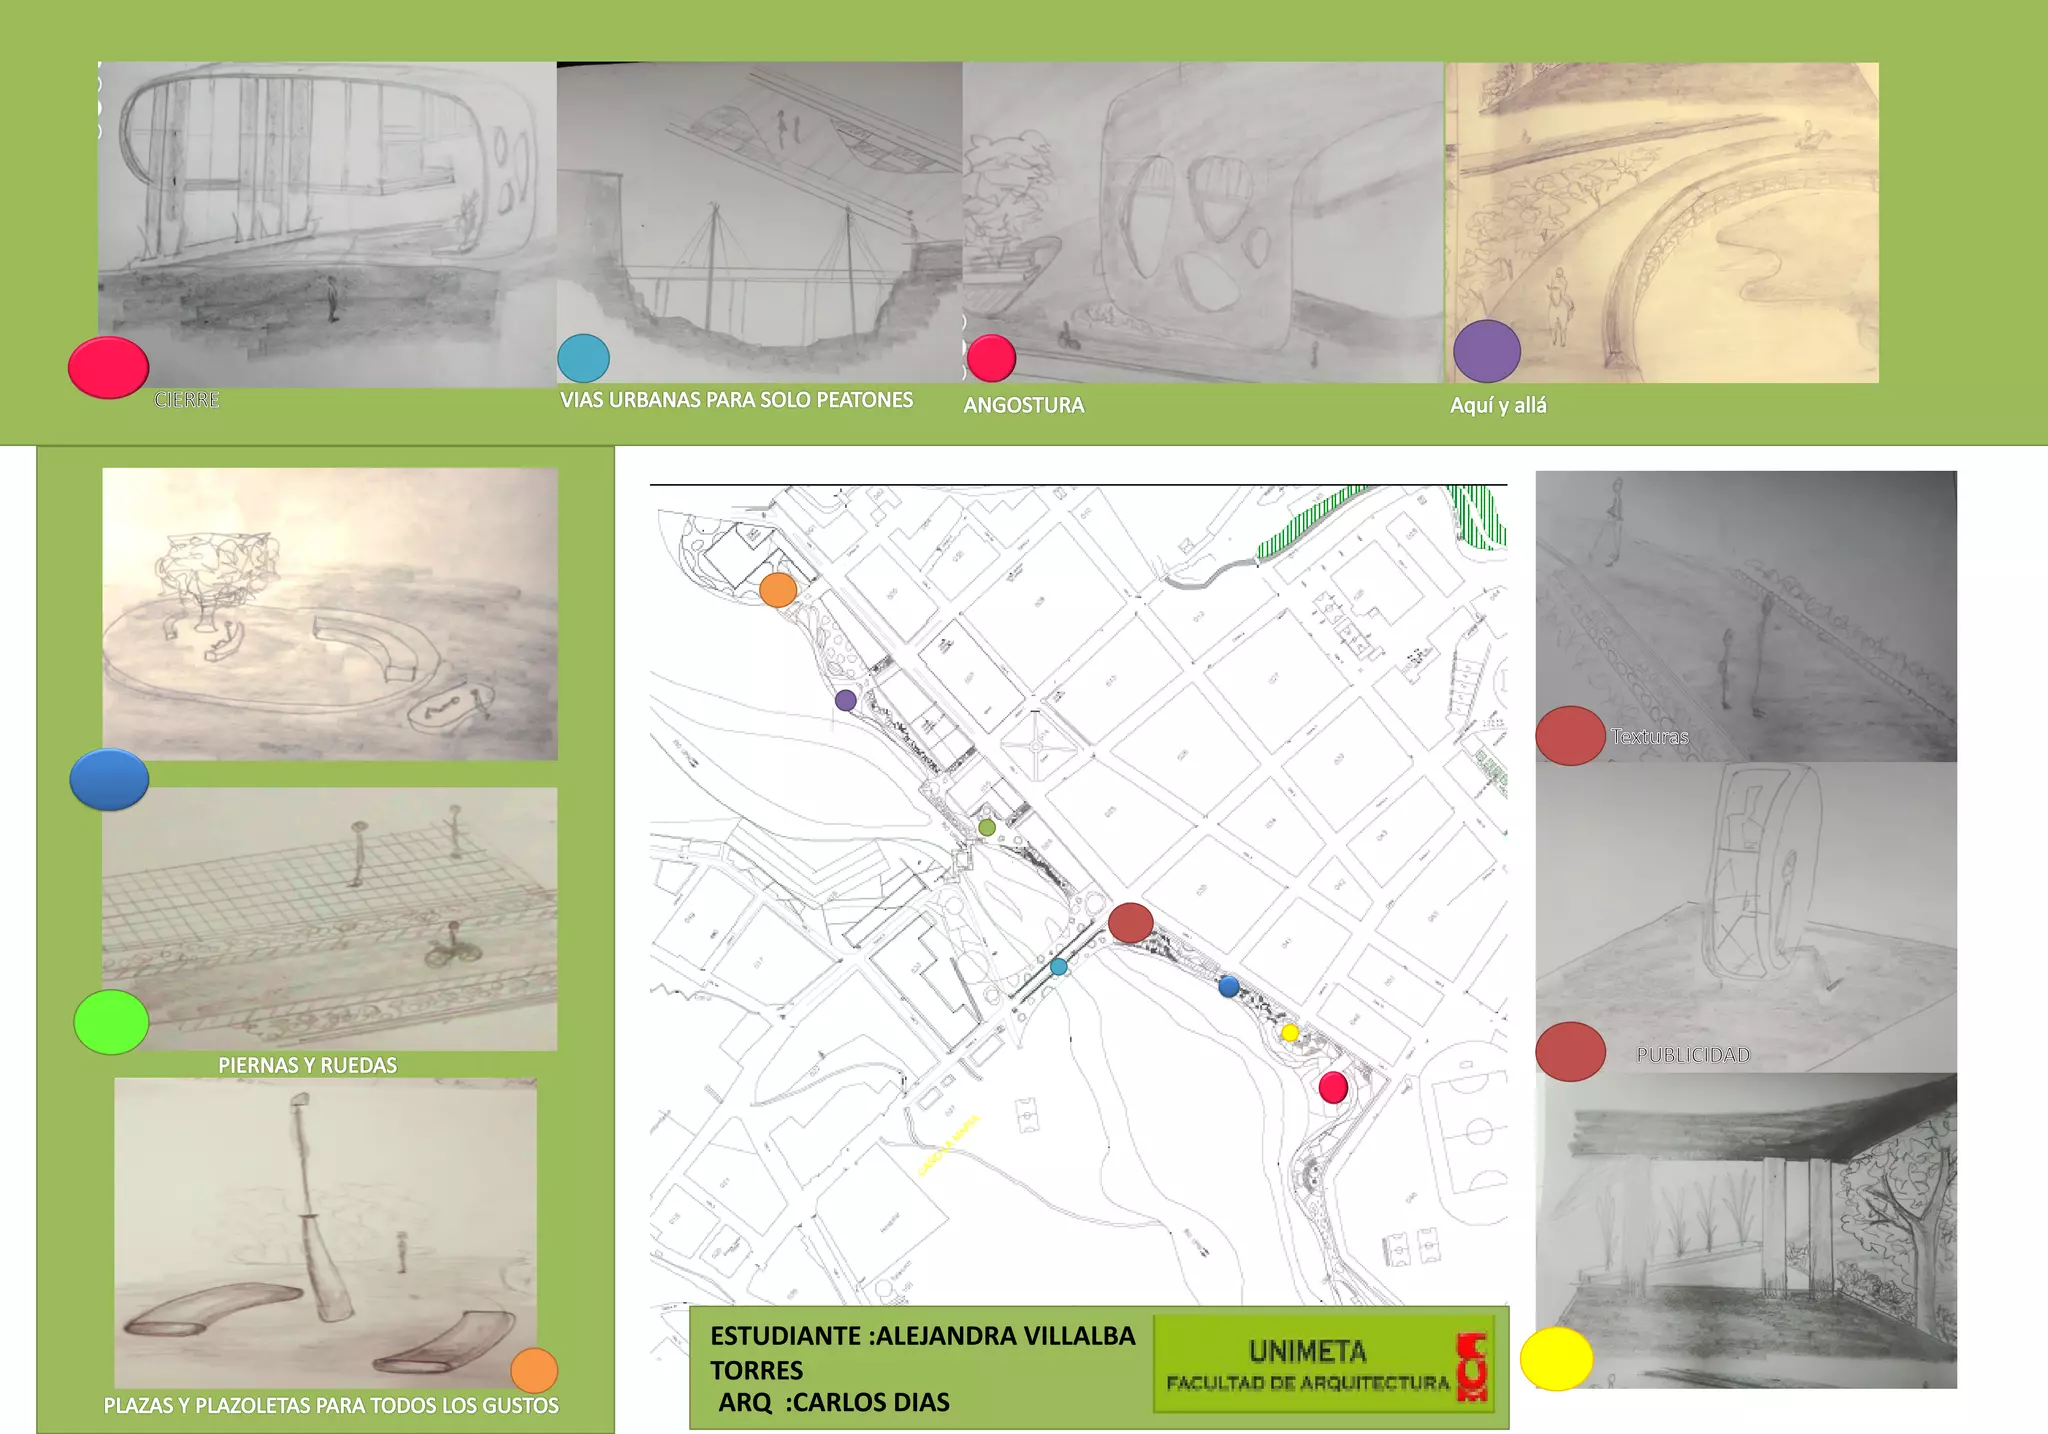This screenshot has width=2048, height=1434.
Task: Click the UNIMETA Facultad de Arquitectura logo
Action: [x=1323, y=1365]
